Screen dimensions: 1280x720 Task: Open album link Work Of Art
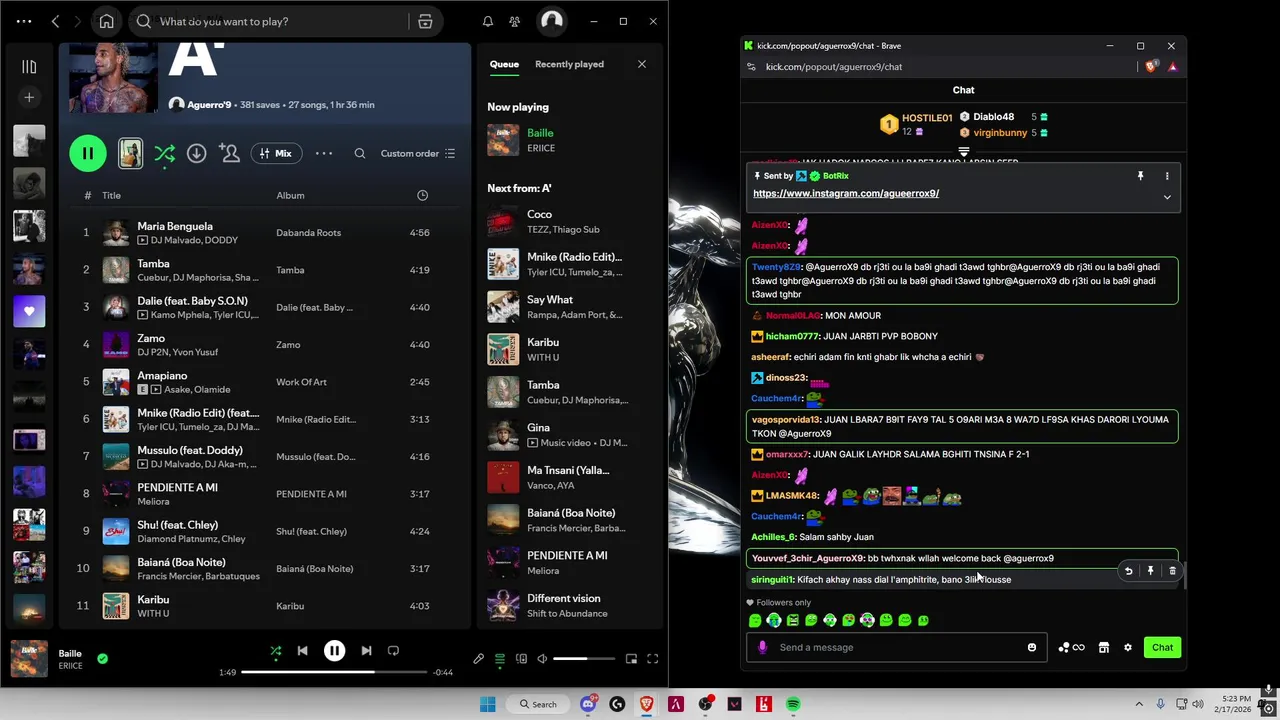[x=301, y=382]
